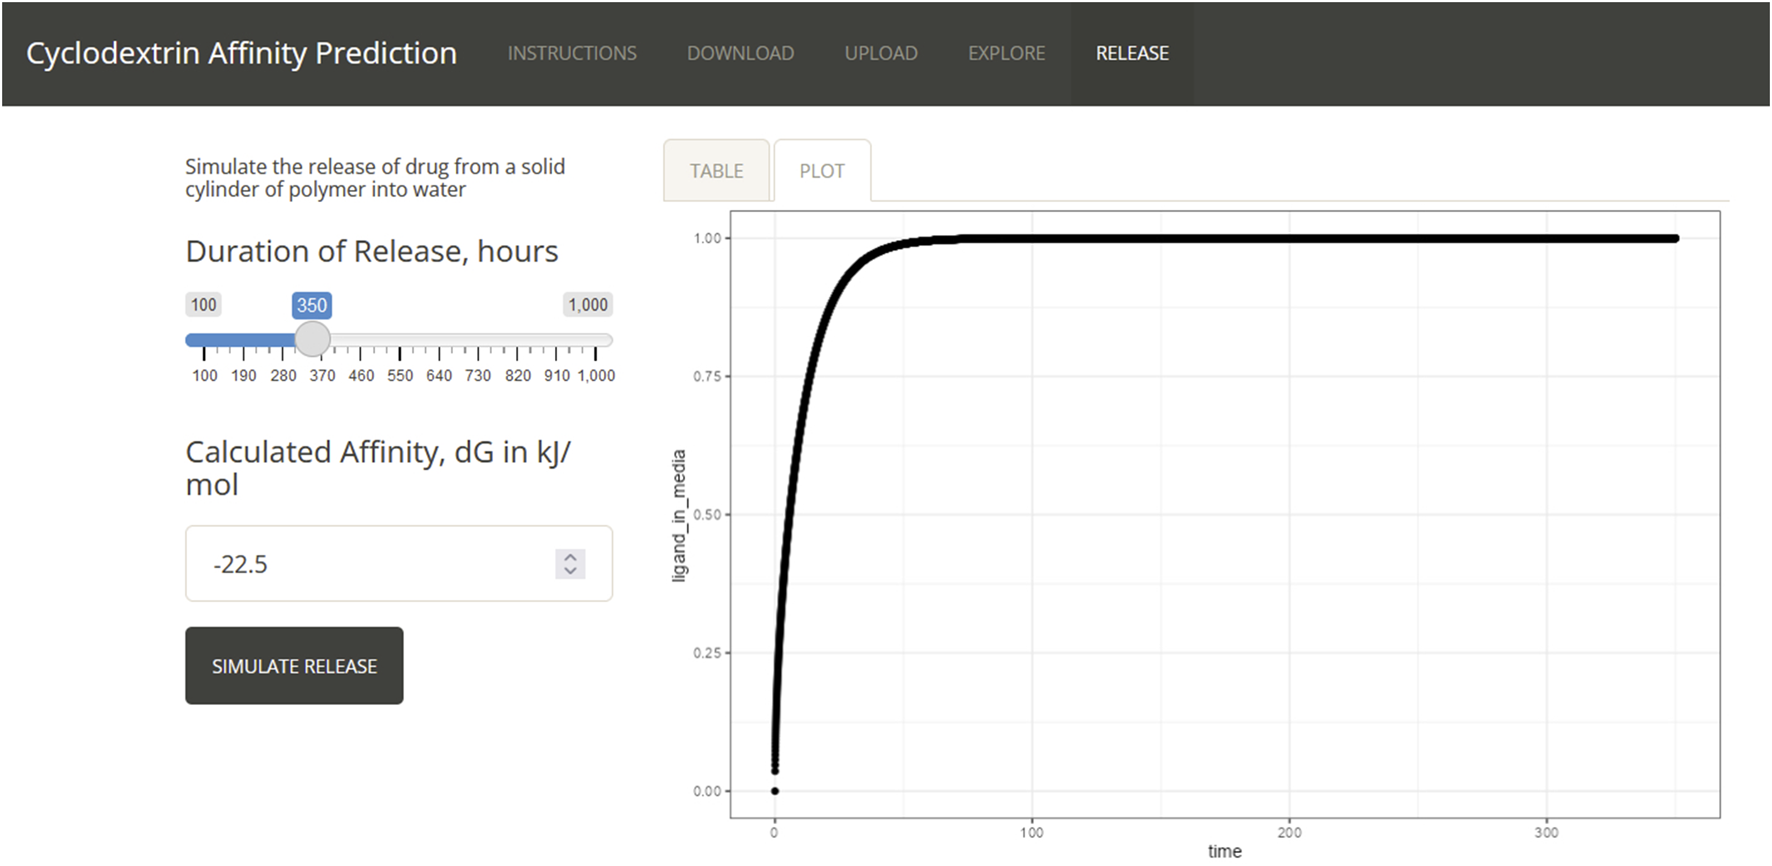Go to the DOWNLOAD page
1772x866 pixels.
pyautogui.click(x=740, y=53)
